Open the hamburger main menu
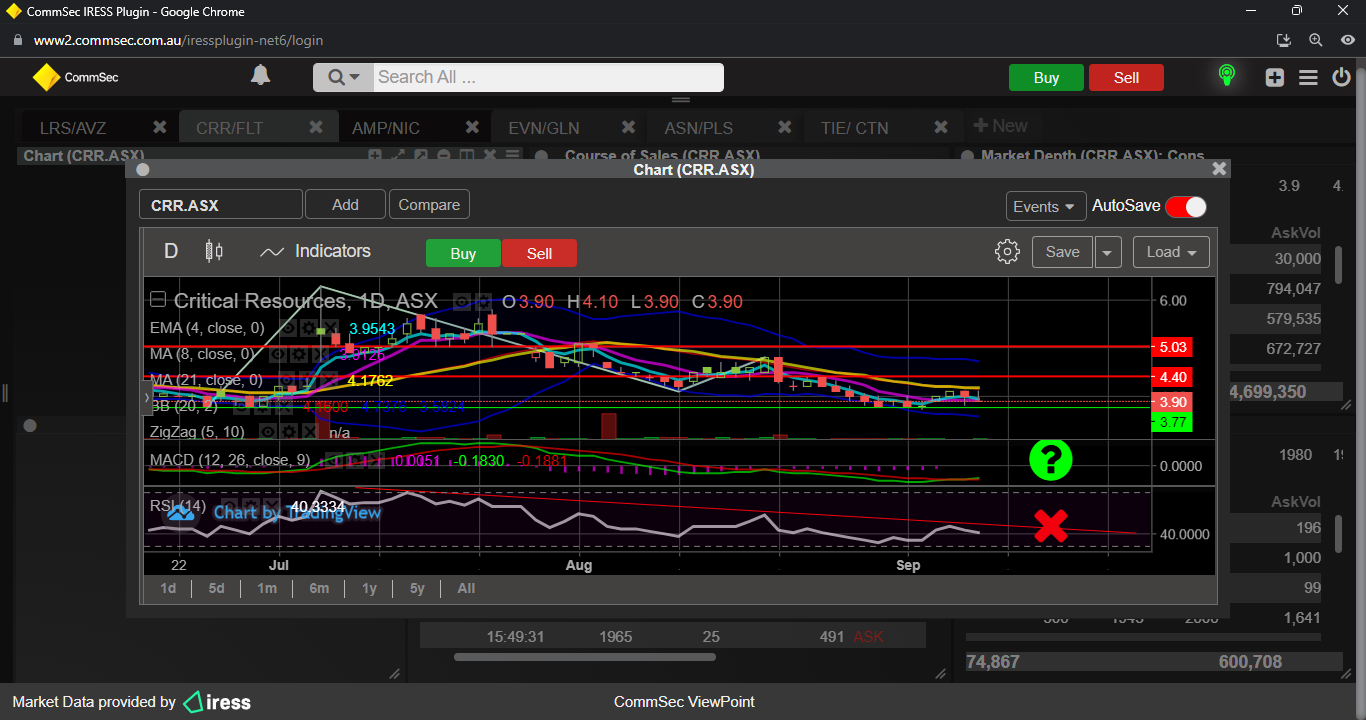This screenshot has width=1366, height=720. 1308,77
